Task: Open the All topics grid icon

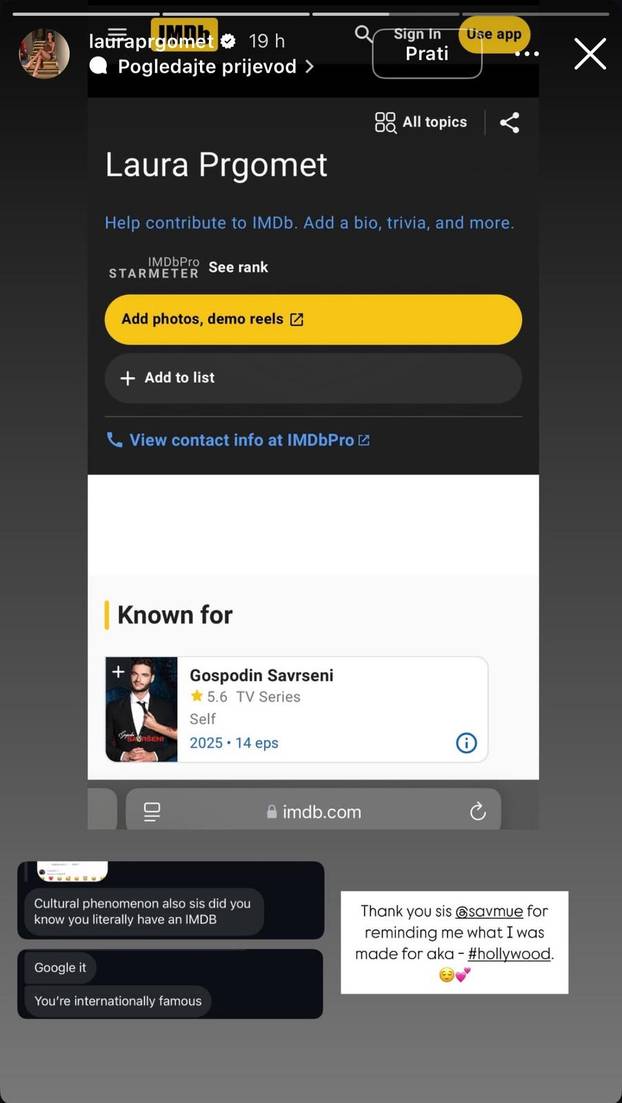Action: [386, 122]
